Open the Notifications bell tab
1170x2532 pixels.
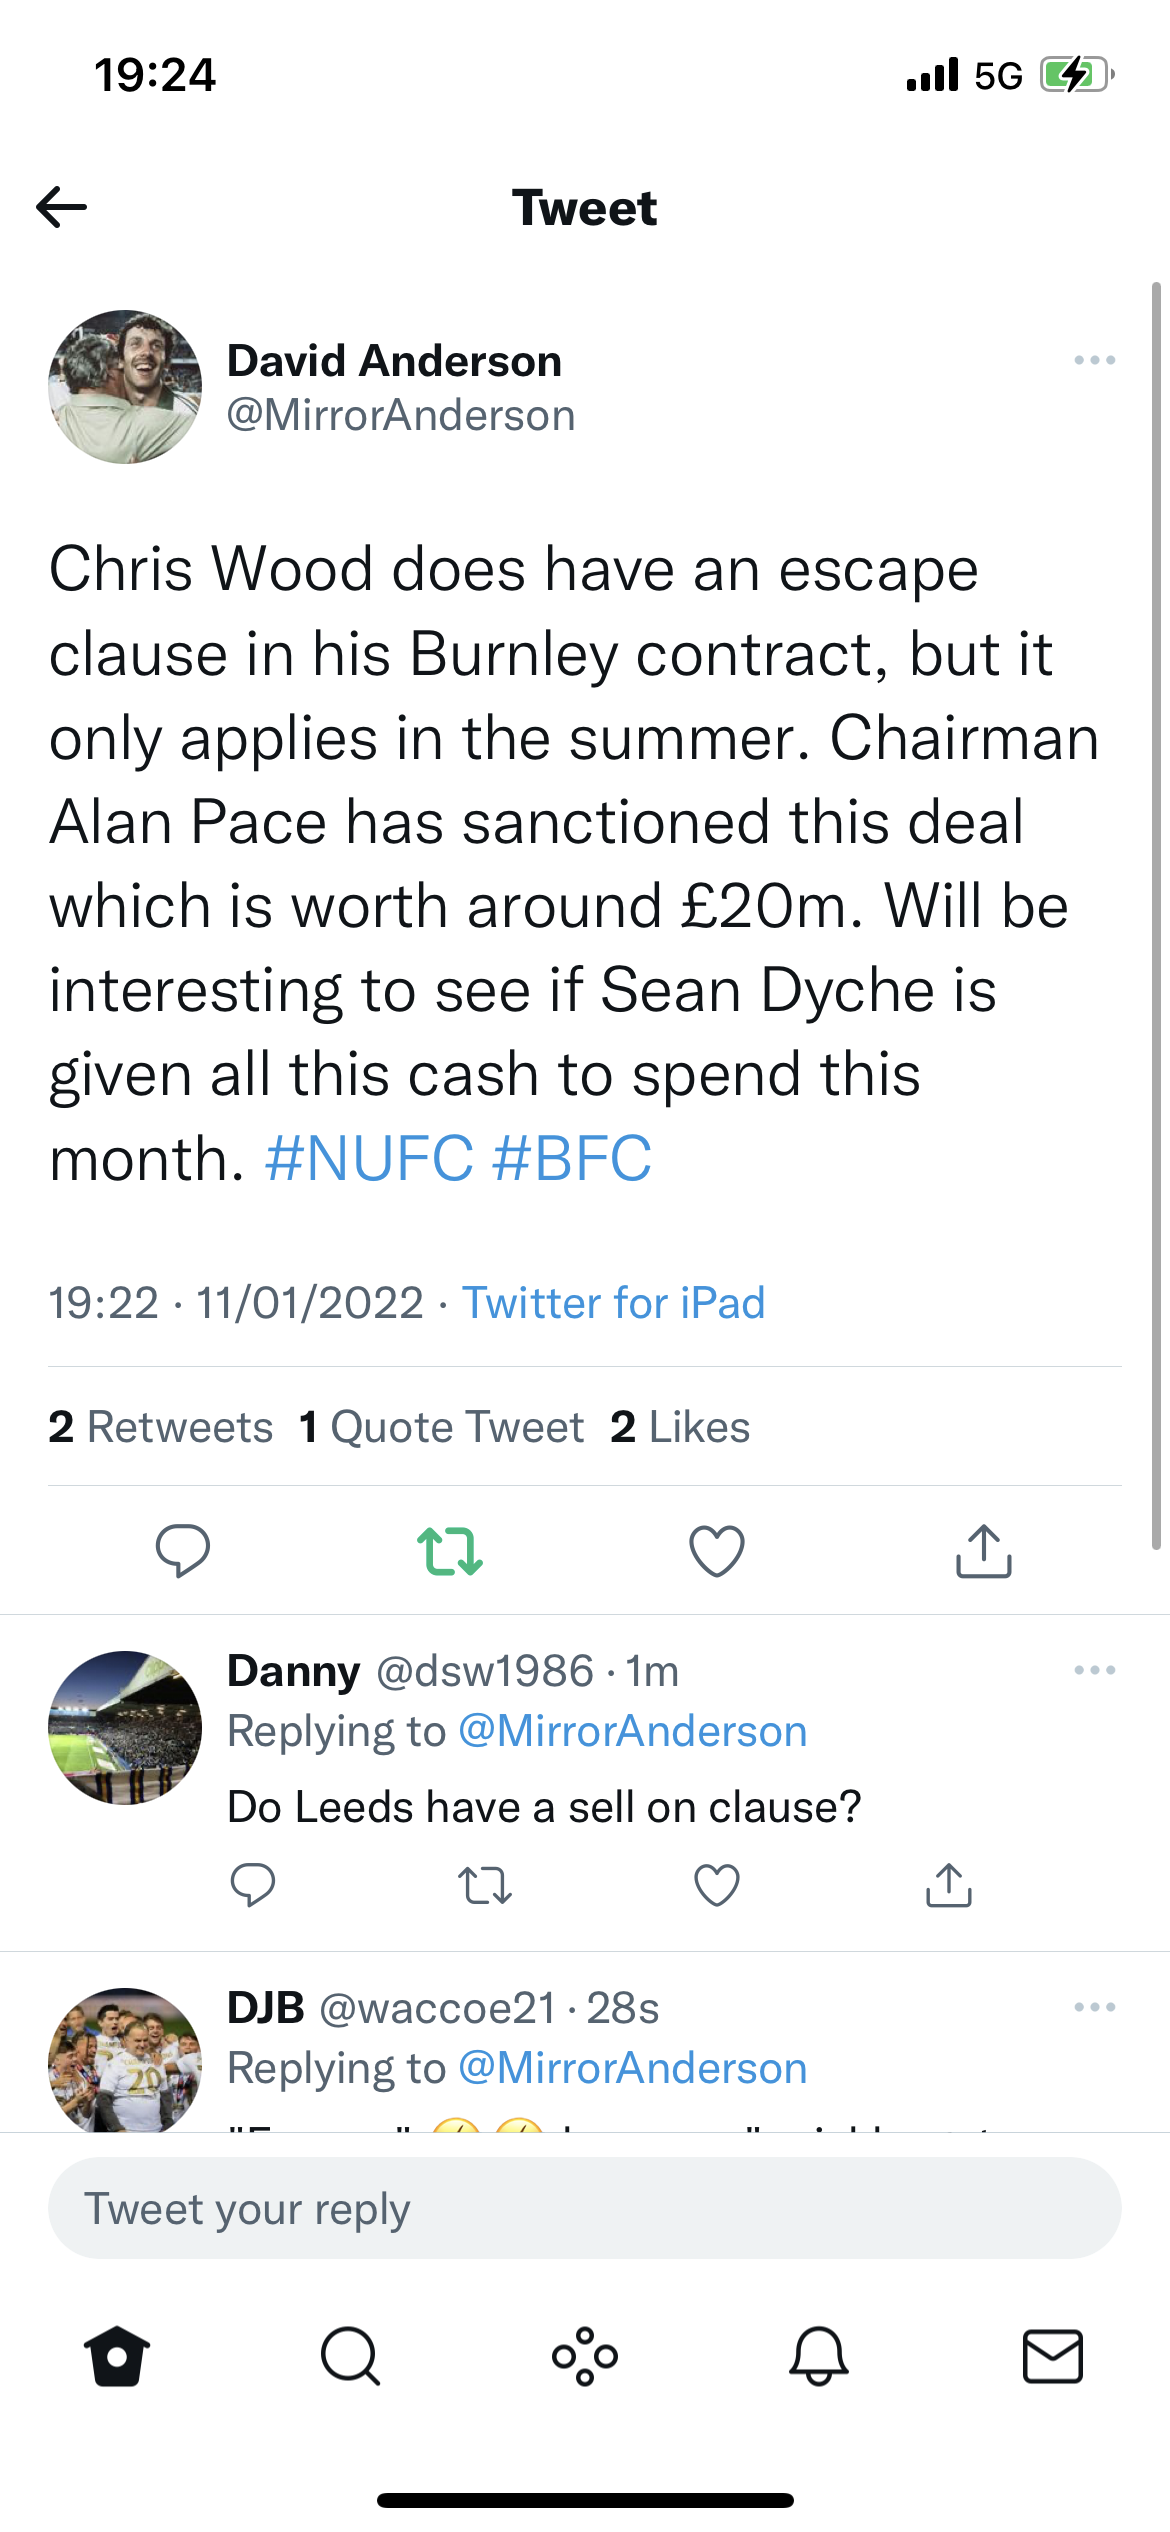819,2356
